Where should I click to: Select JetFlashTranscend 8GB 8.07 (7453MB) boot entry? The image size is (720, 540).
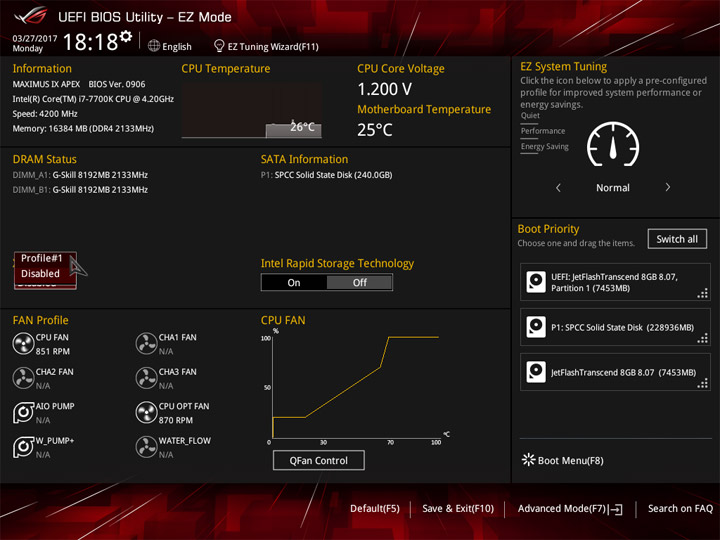click(x=615, y=372)
